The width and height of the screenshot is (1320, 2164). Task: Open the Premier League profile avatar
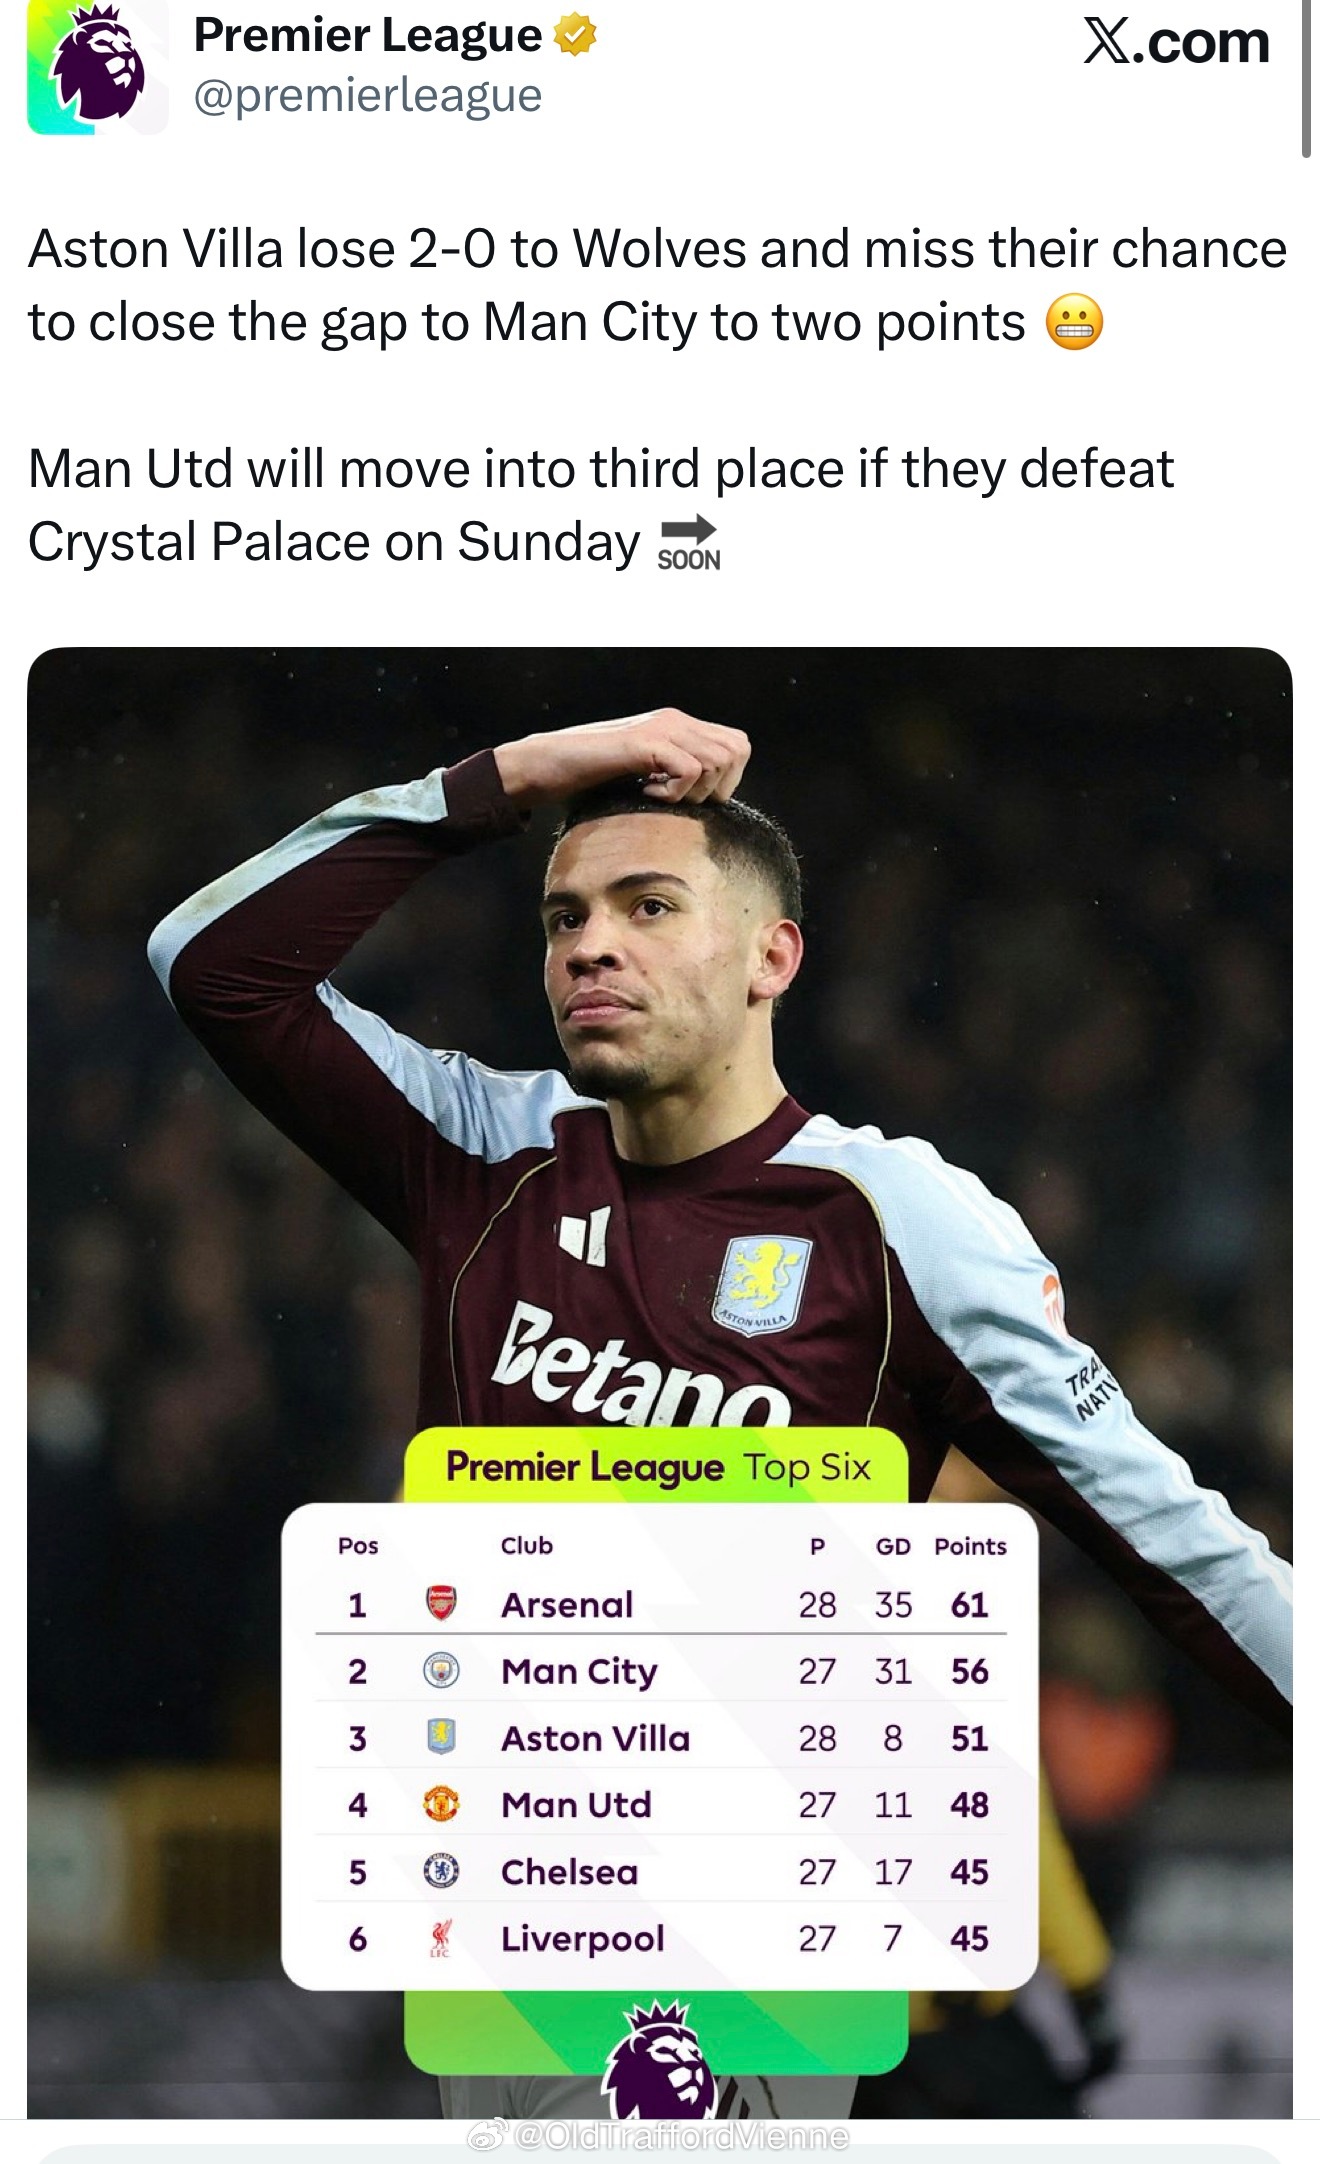[97, 67]
